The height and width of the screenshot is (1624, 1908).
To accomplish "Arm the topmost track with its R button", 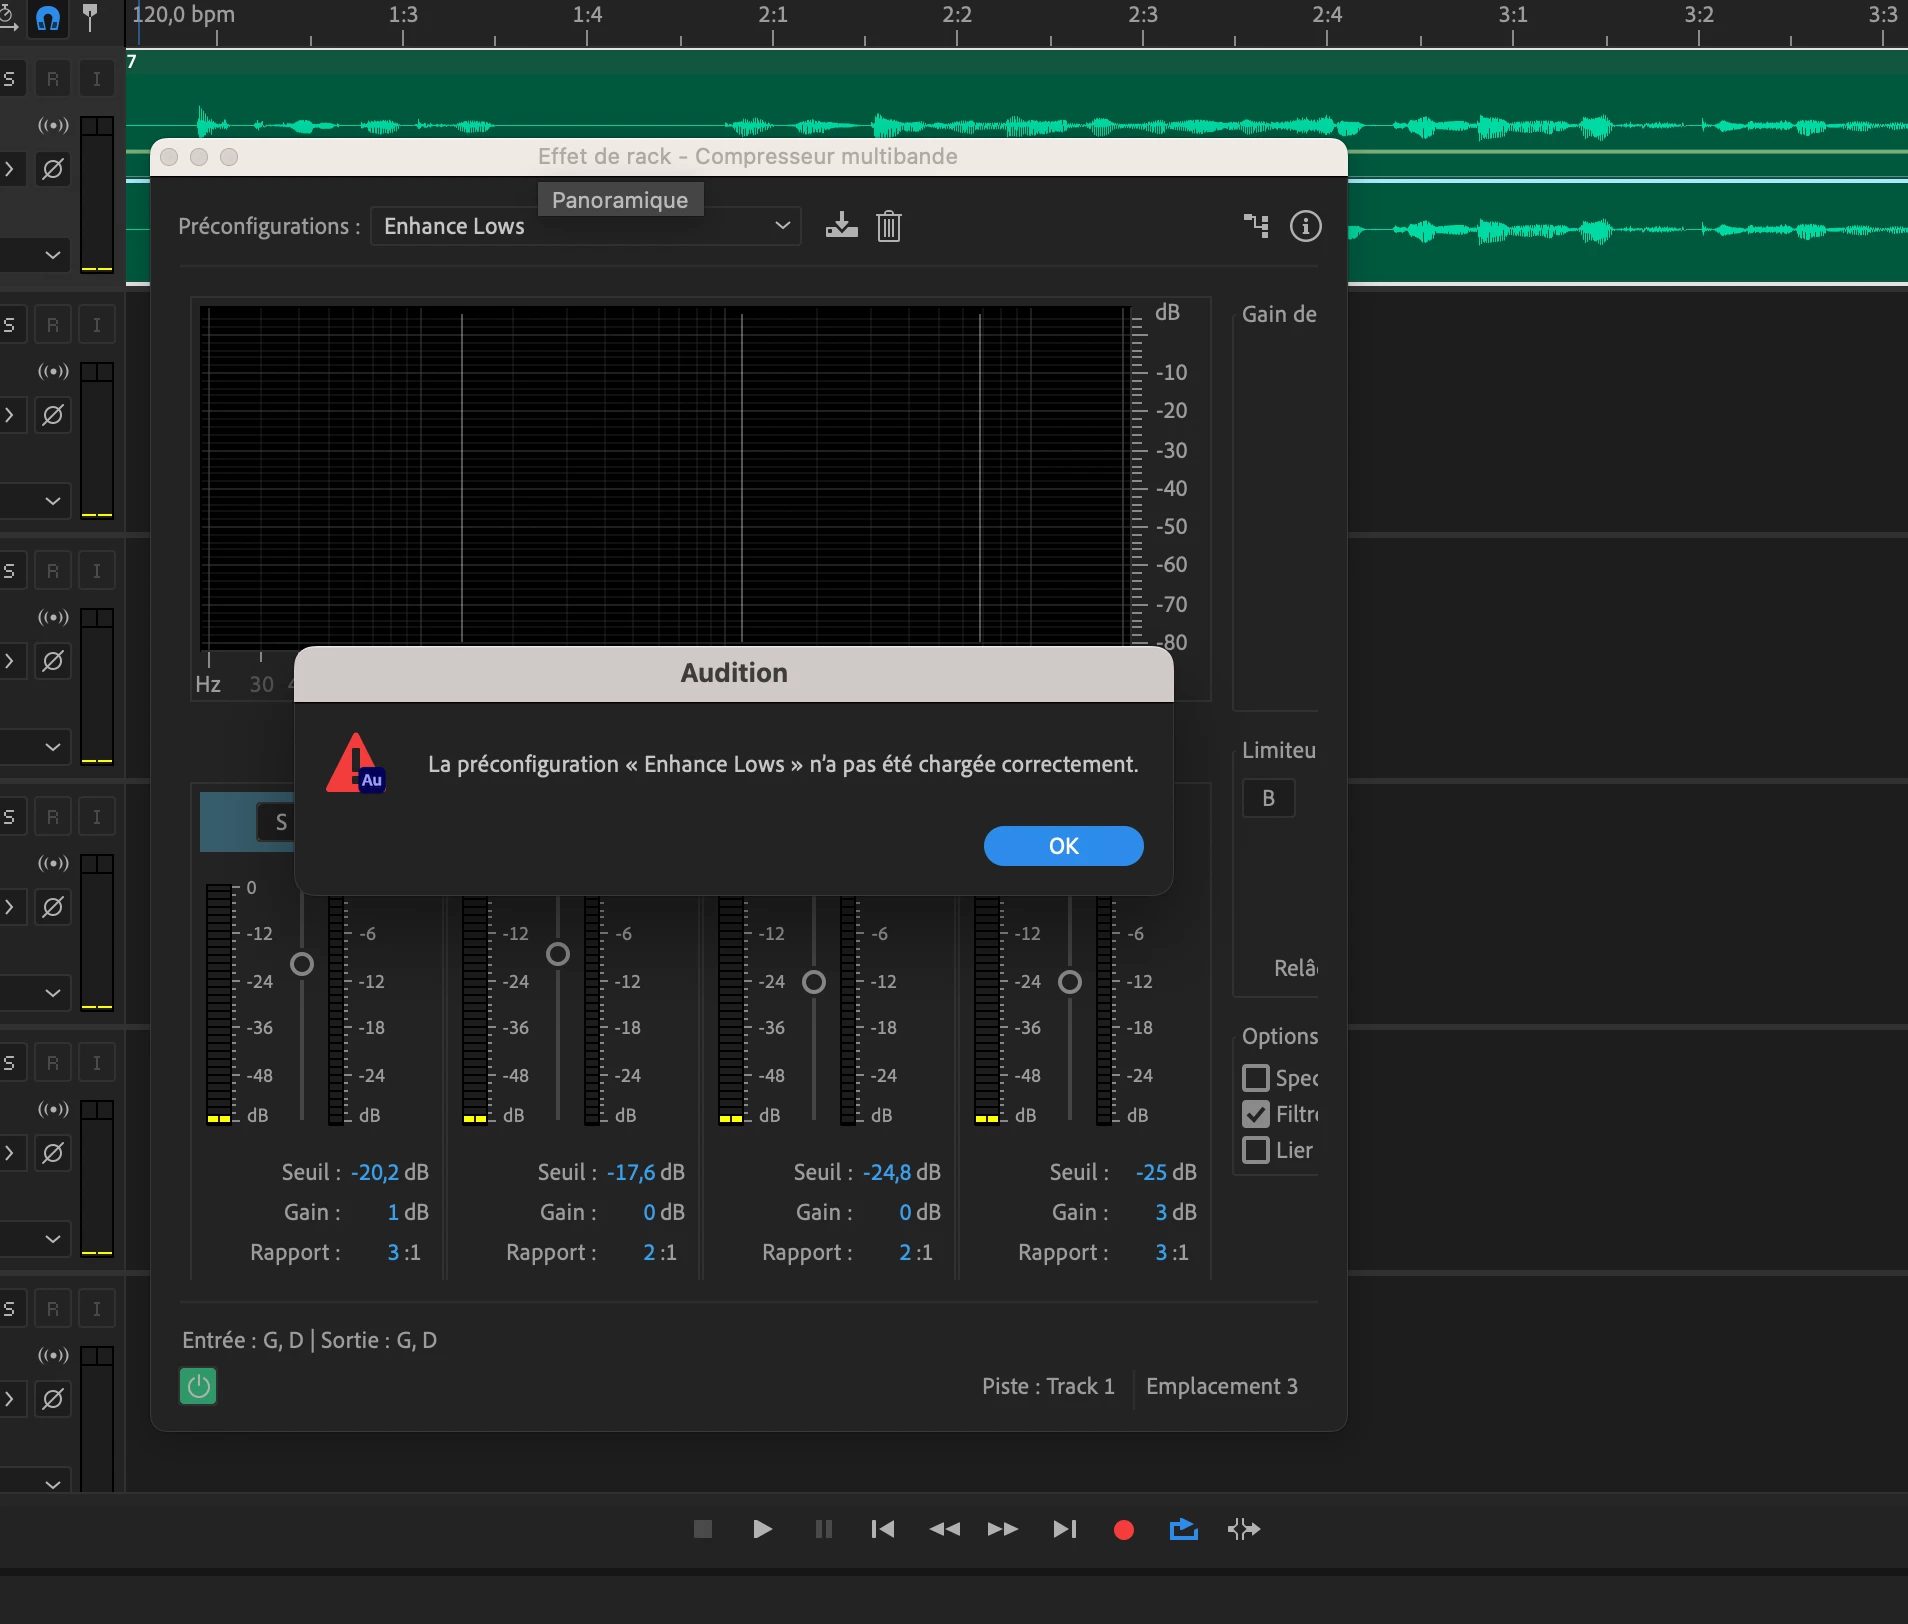I will pyautogui.click(x=53, y=79).
